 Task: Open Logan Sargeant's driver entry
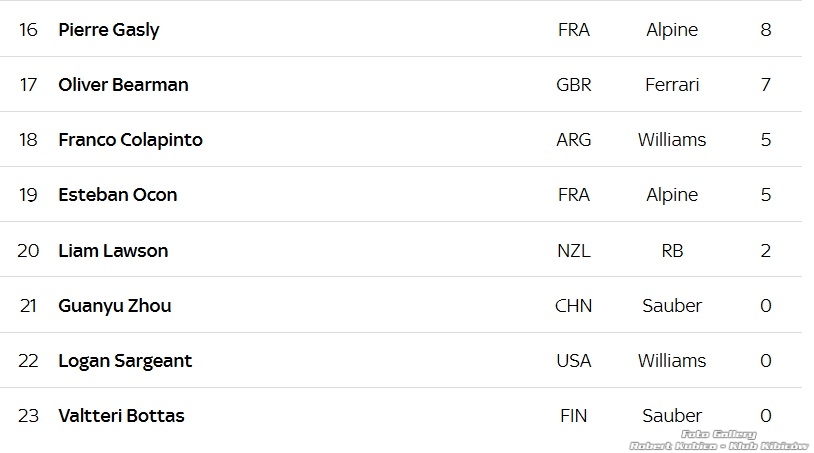[125, 360]
